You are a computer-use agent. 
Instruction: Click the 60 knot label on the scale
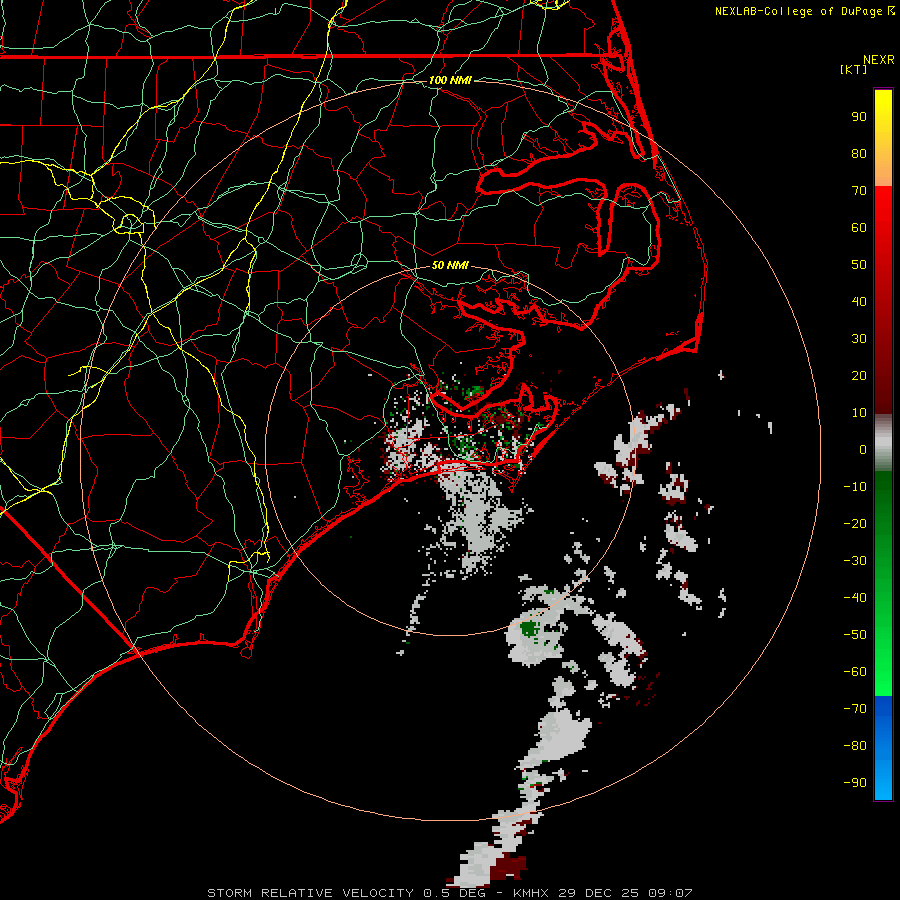click(x=859, y=227)
